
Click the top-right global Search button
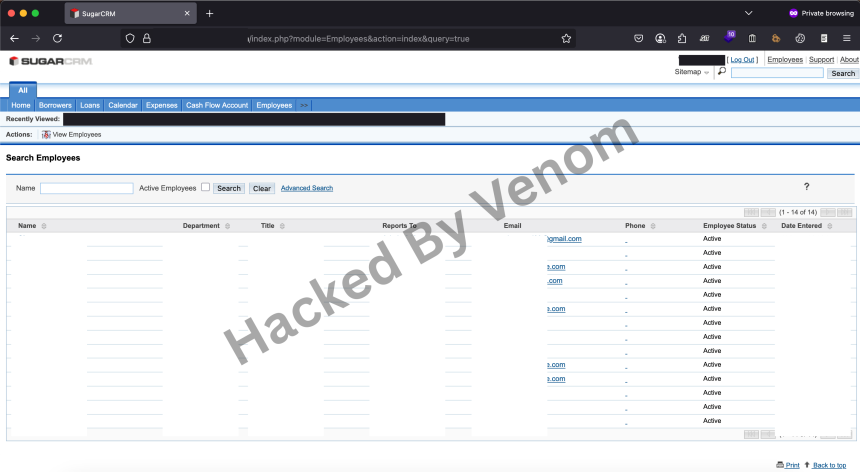click(x=842, y=73)
